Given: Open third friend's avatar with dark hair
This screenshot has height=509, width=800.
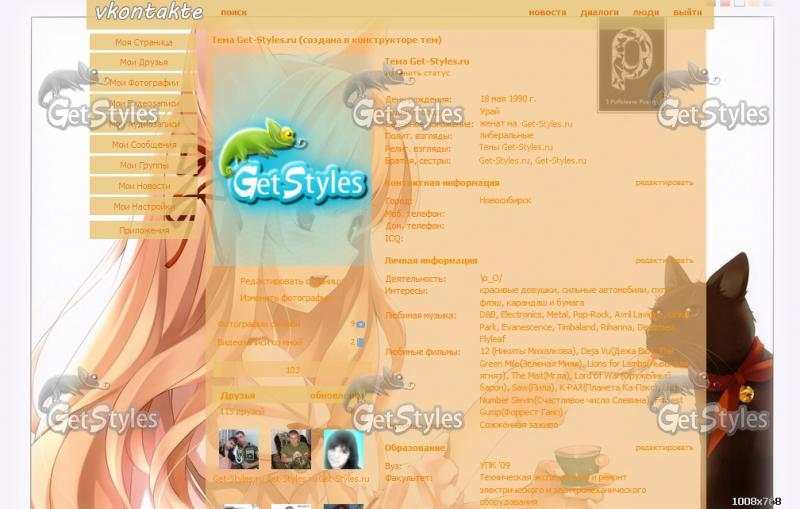Looking at the screenshot, I should pos(343,449).
